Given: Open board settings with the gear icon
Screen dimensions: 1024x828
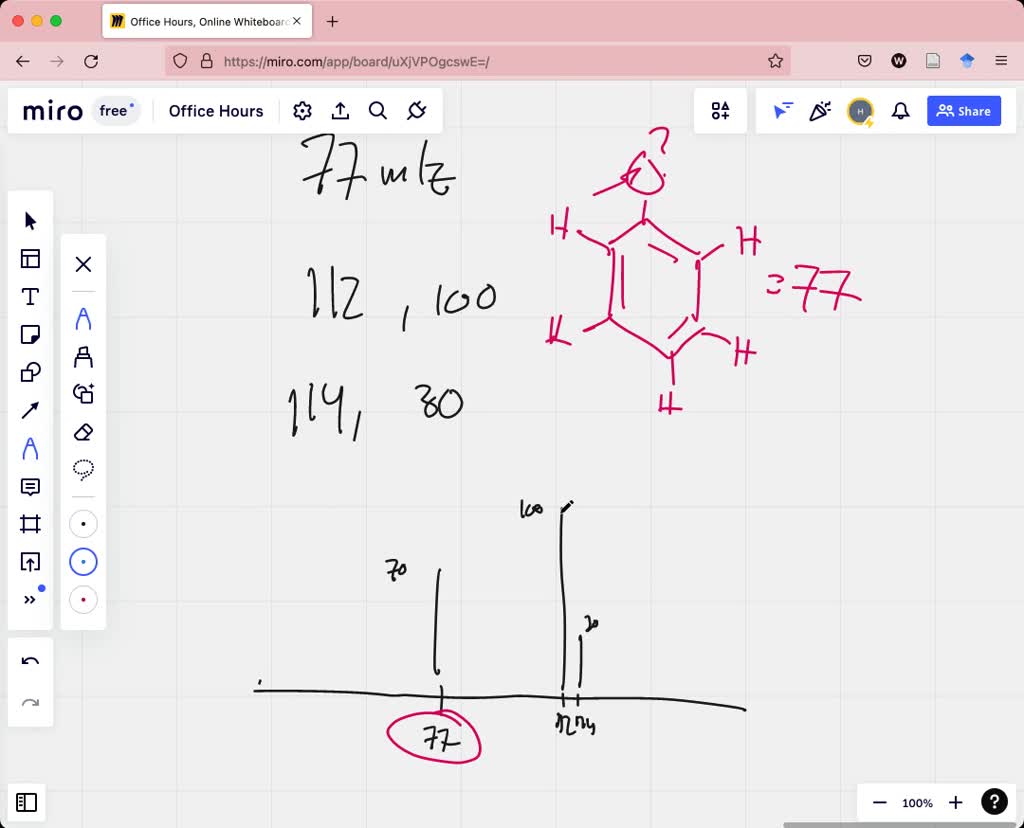Looking at the screenshot, I should point(302,111).
